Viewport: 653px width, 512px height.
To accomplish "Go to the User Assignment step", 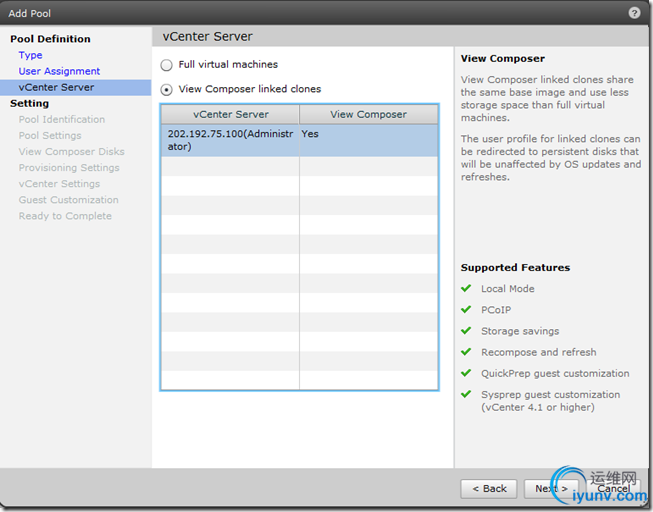I will 59,71.
